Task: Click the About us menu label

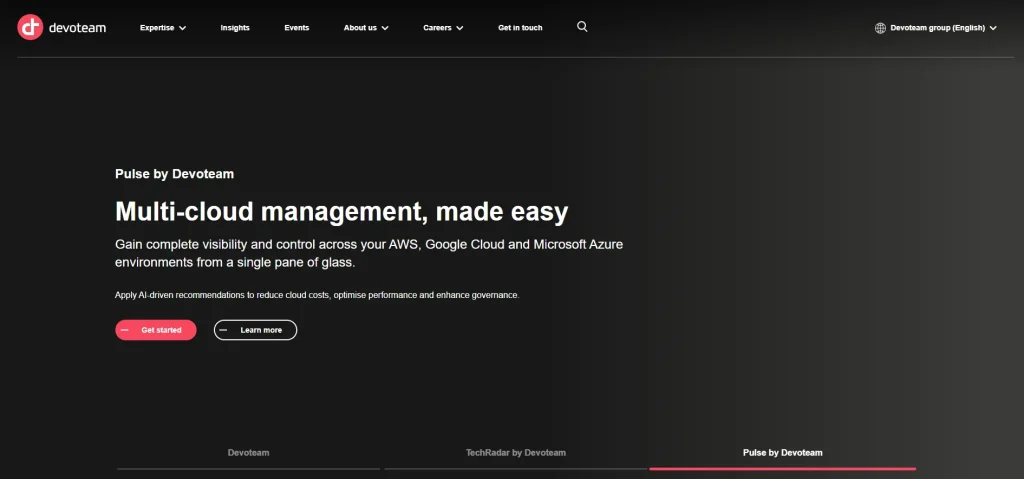Action: 360,28
